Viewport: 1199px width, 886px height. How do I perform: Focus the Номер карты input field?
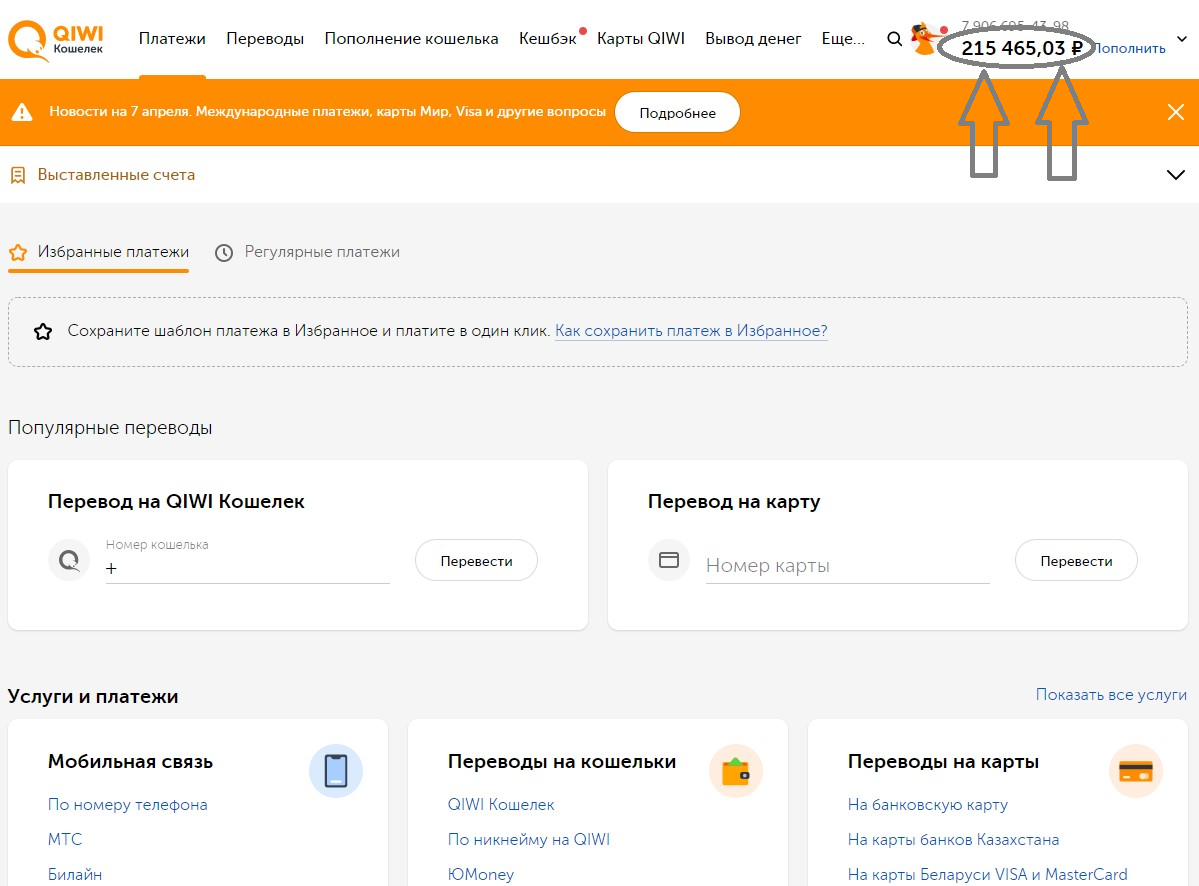click(x=847, y=565)
